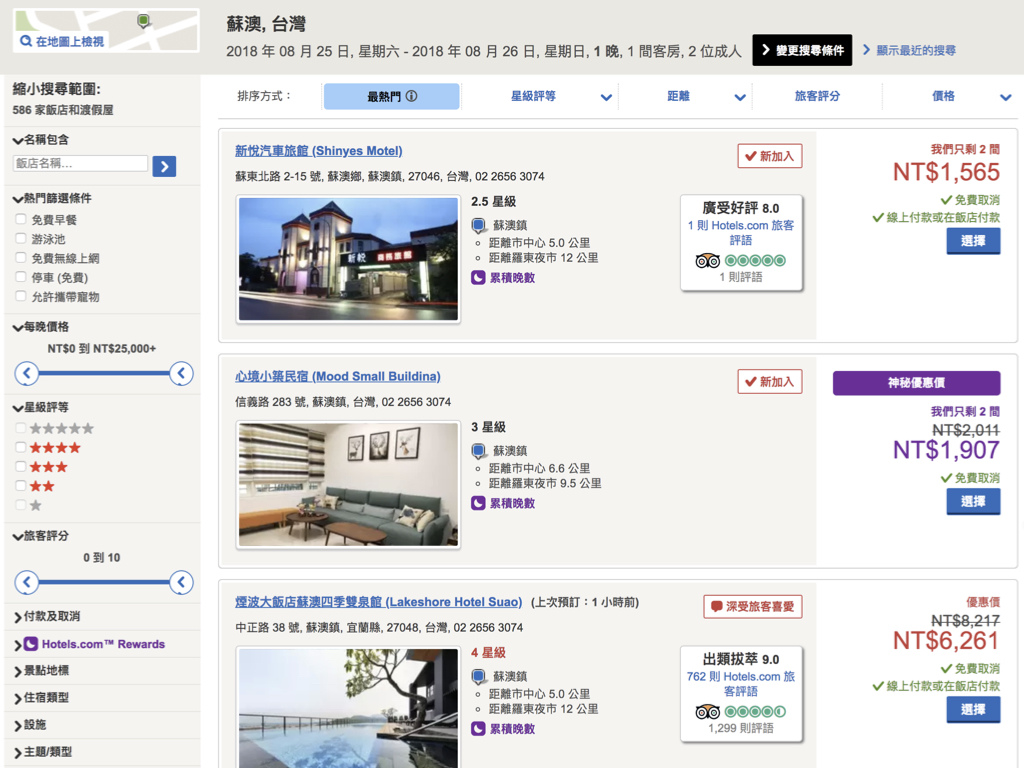Open the 新悅汽車旅館 (Shinyes Motel) link
1024x768 pixels.
point(319,151)
